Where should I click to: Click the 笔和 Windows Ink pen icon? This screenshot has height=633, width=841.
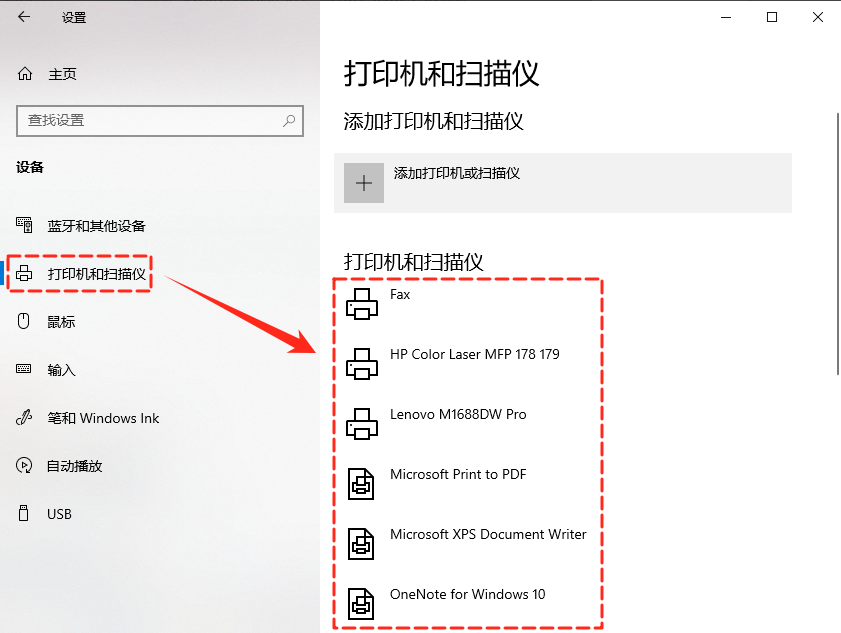(24, 417)
